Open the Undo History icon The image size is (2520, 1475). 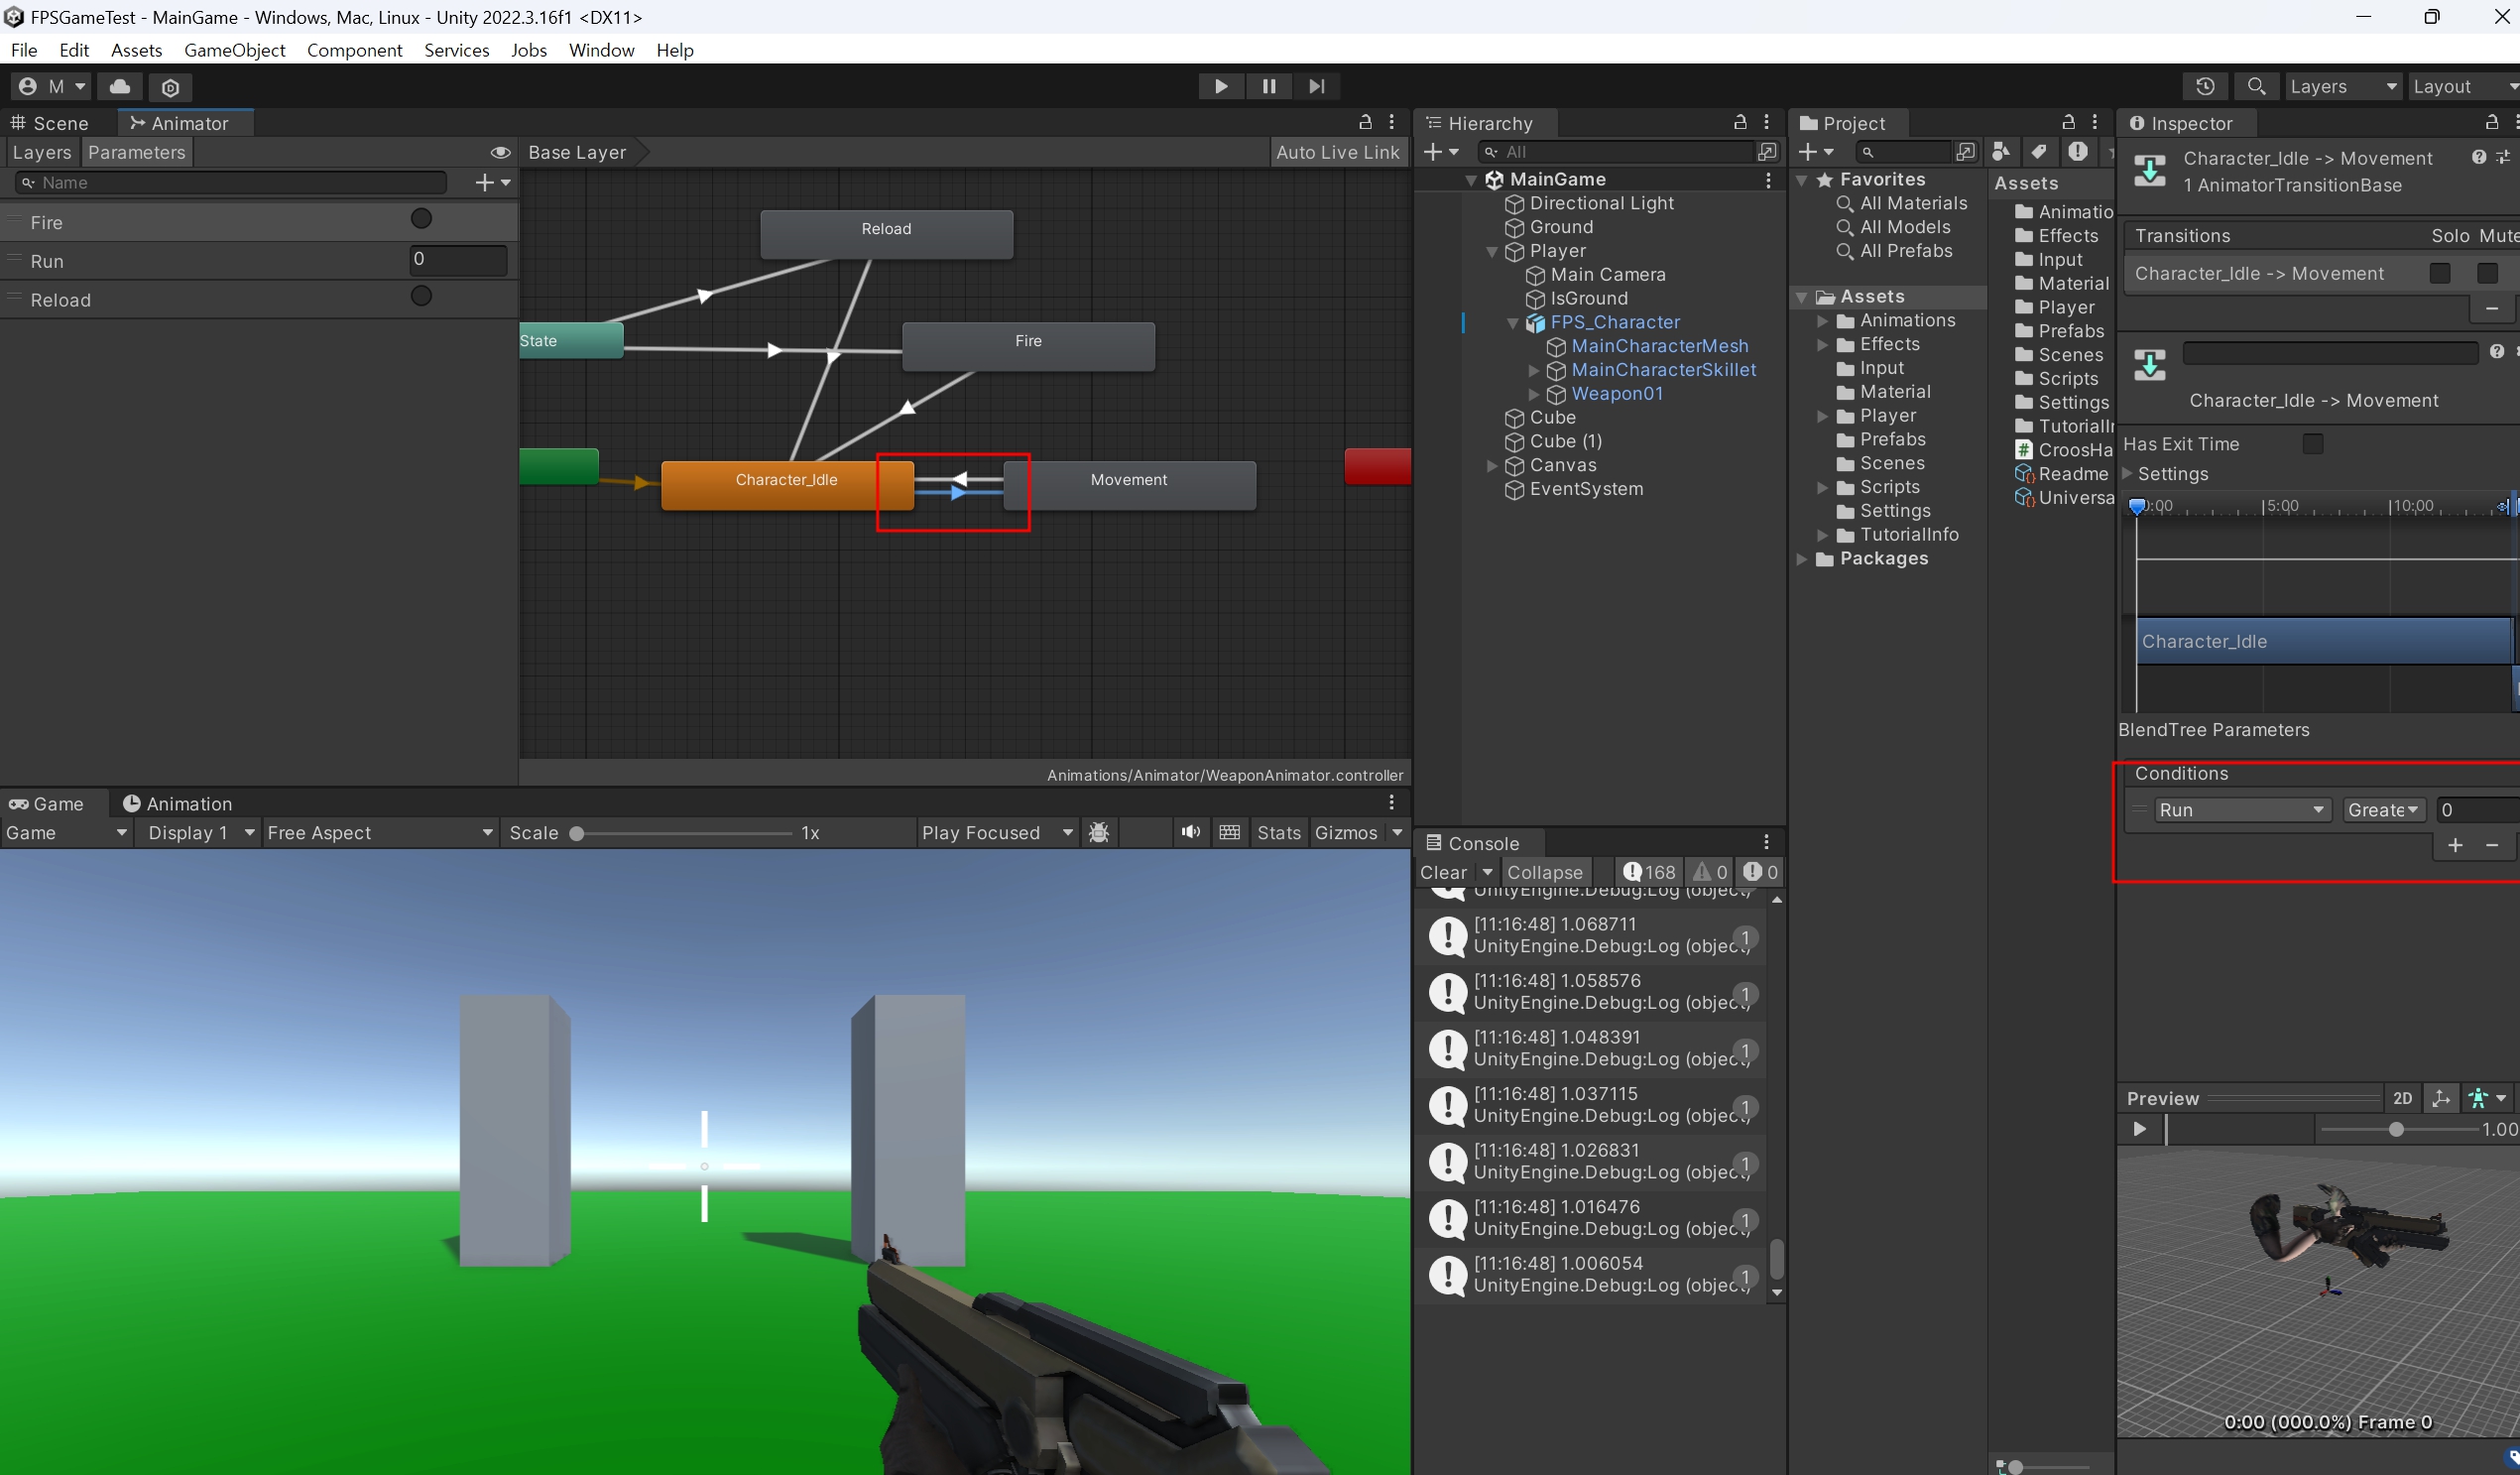click(2205, 86)
